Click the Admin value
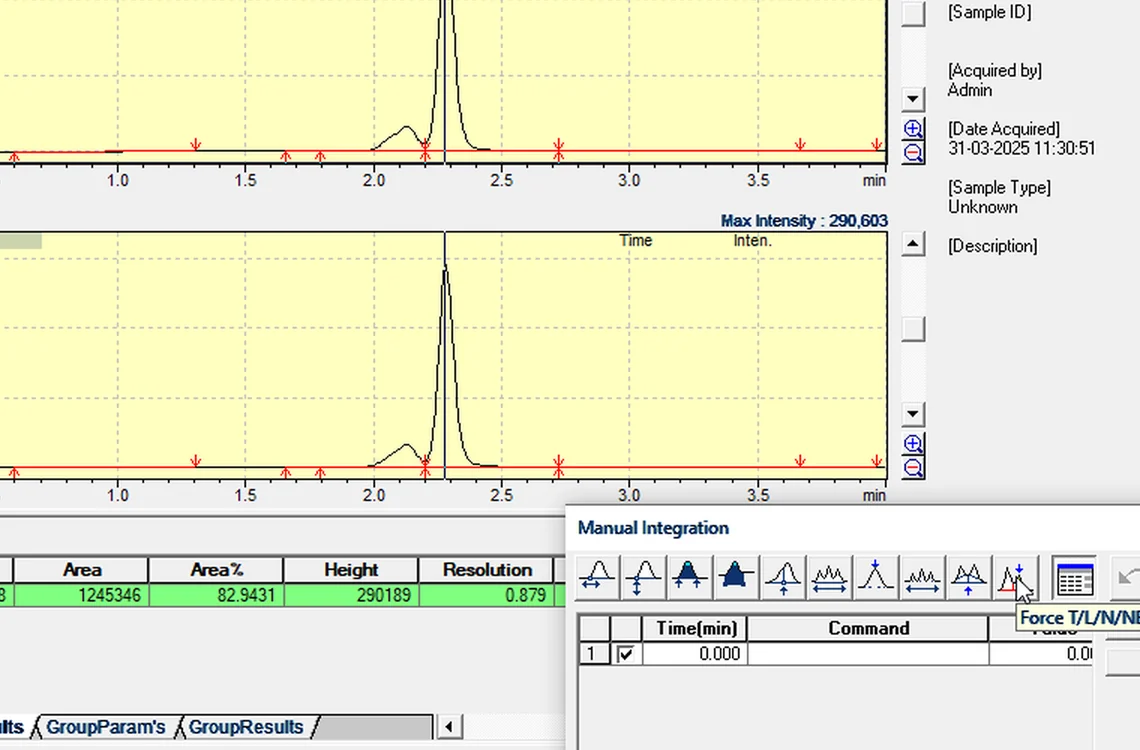The image size is (1140, 750). click(970, 90)
